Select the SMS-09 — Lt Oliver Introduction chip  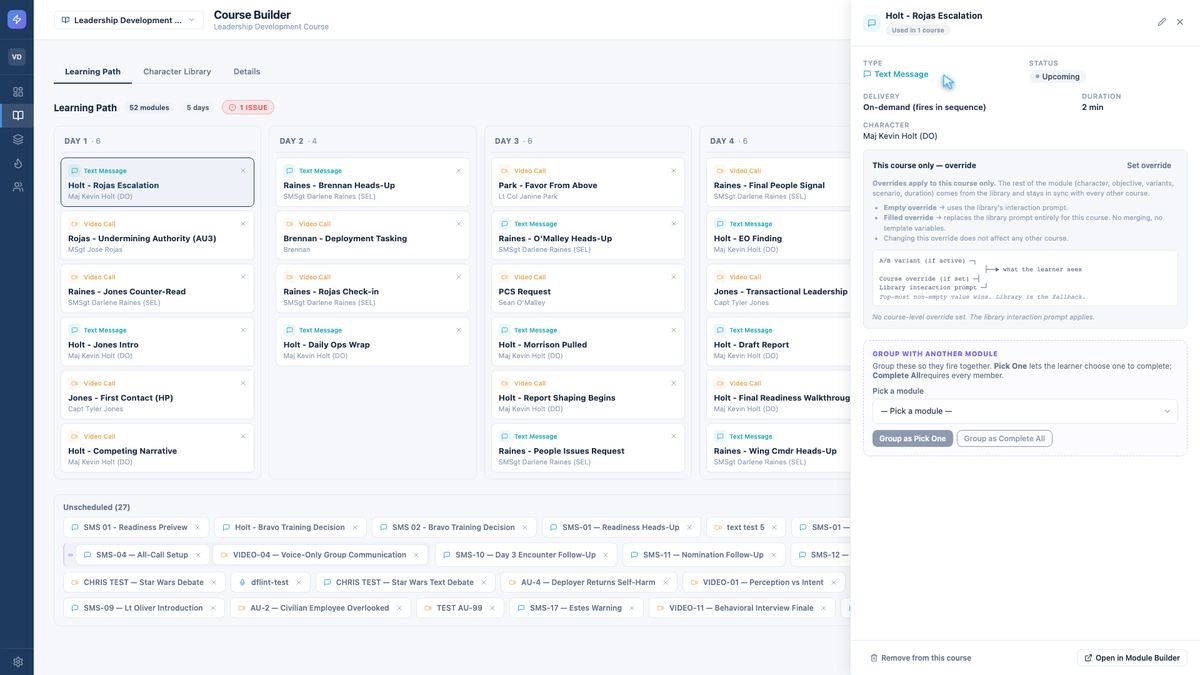(142, 608)
